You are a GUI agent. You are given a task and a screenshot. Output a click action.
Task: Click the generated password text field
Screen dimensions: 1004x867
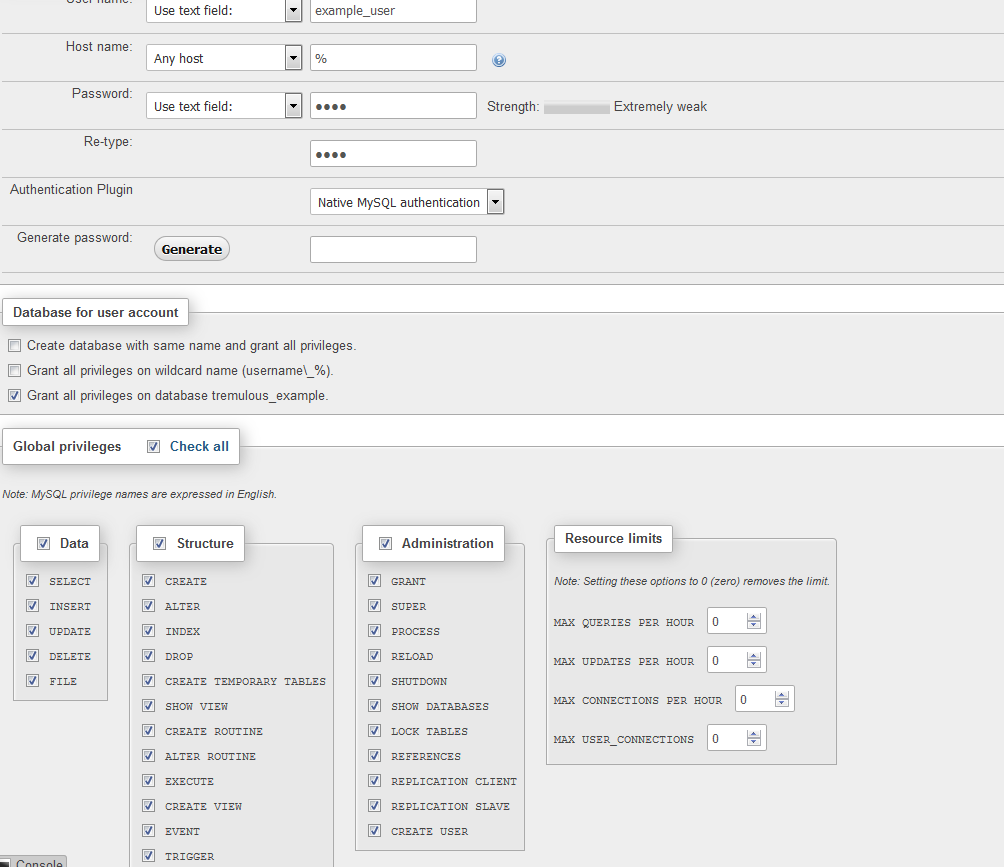click(393, 249)
